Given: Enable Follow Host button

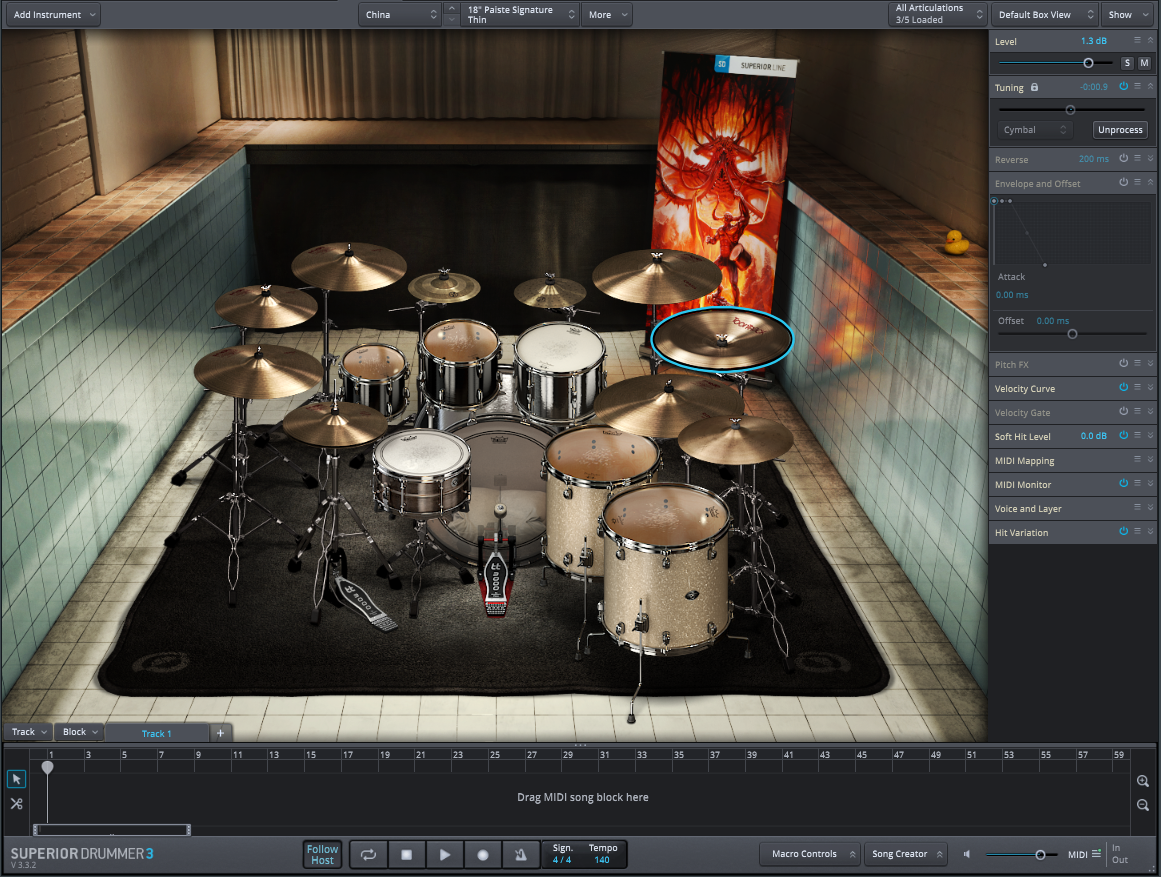Looking at the screenshot, I should click(x=322, y=855).
